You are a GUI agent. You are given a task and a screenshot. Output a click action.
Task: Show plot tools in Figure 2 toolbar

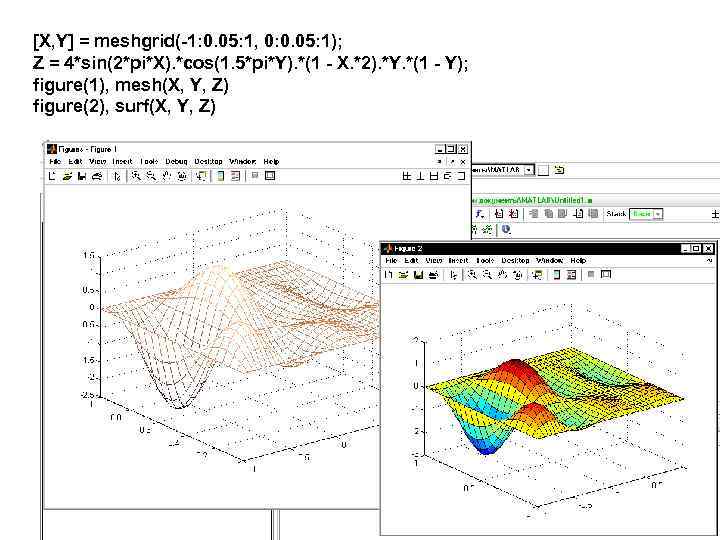click(x=606, y=275)
